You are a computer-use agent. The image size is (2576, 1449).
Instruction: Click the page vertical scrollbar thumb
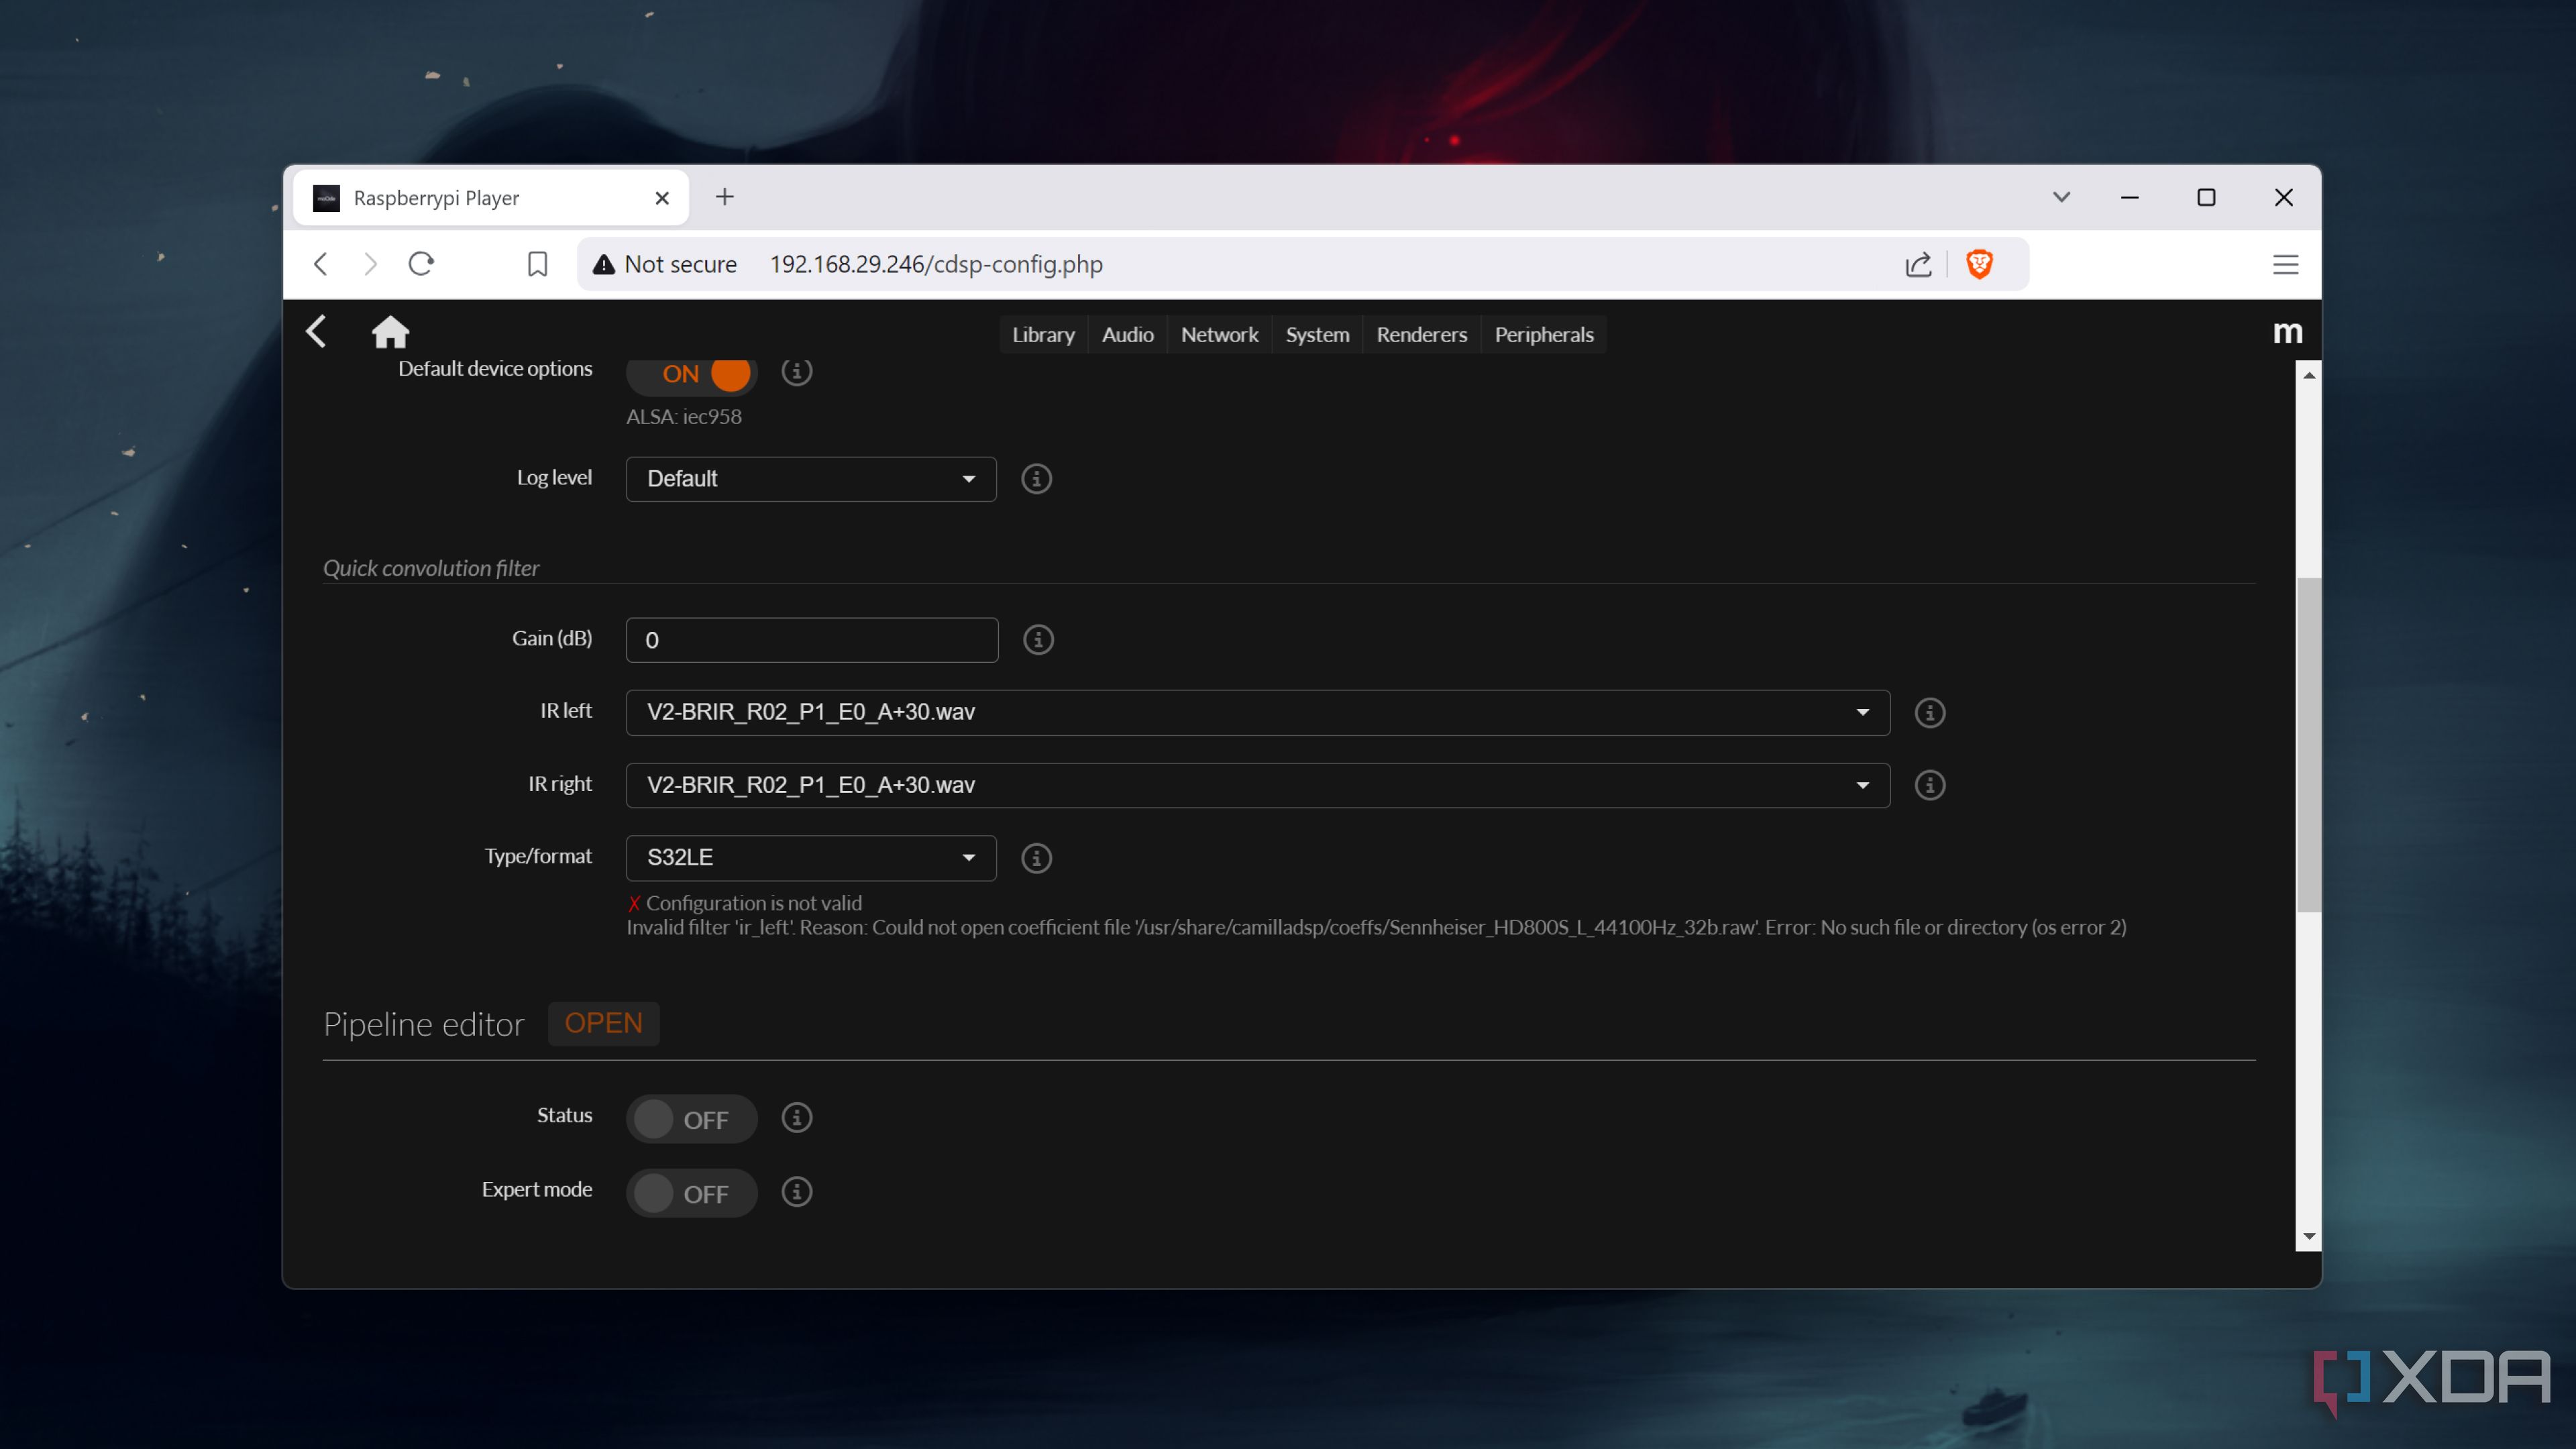[x=2308, y=745]
